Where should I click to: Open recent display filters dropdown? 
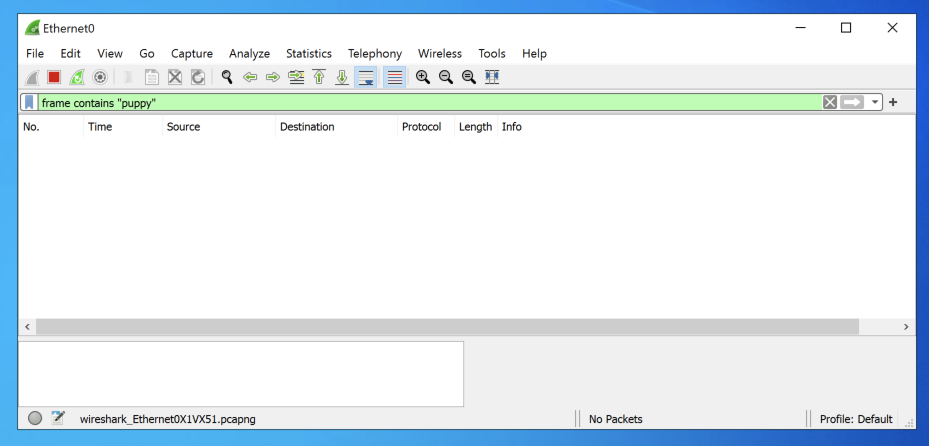(875, 102)
